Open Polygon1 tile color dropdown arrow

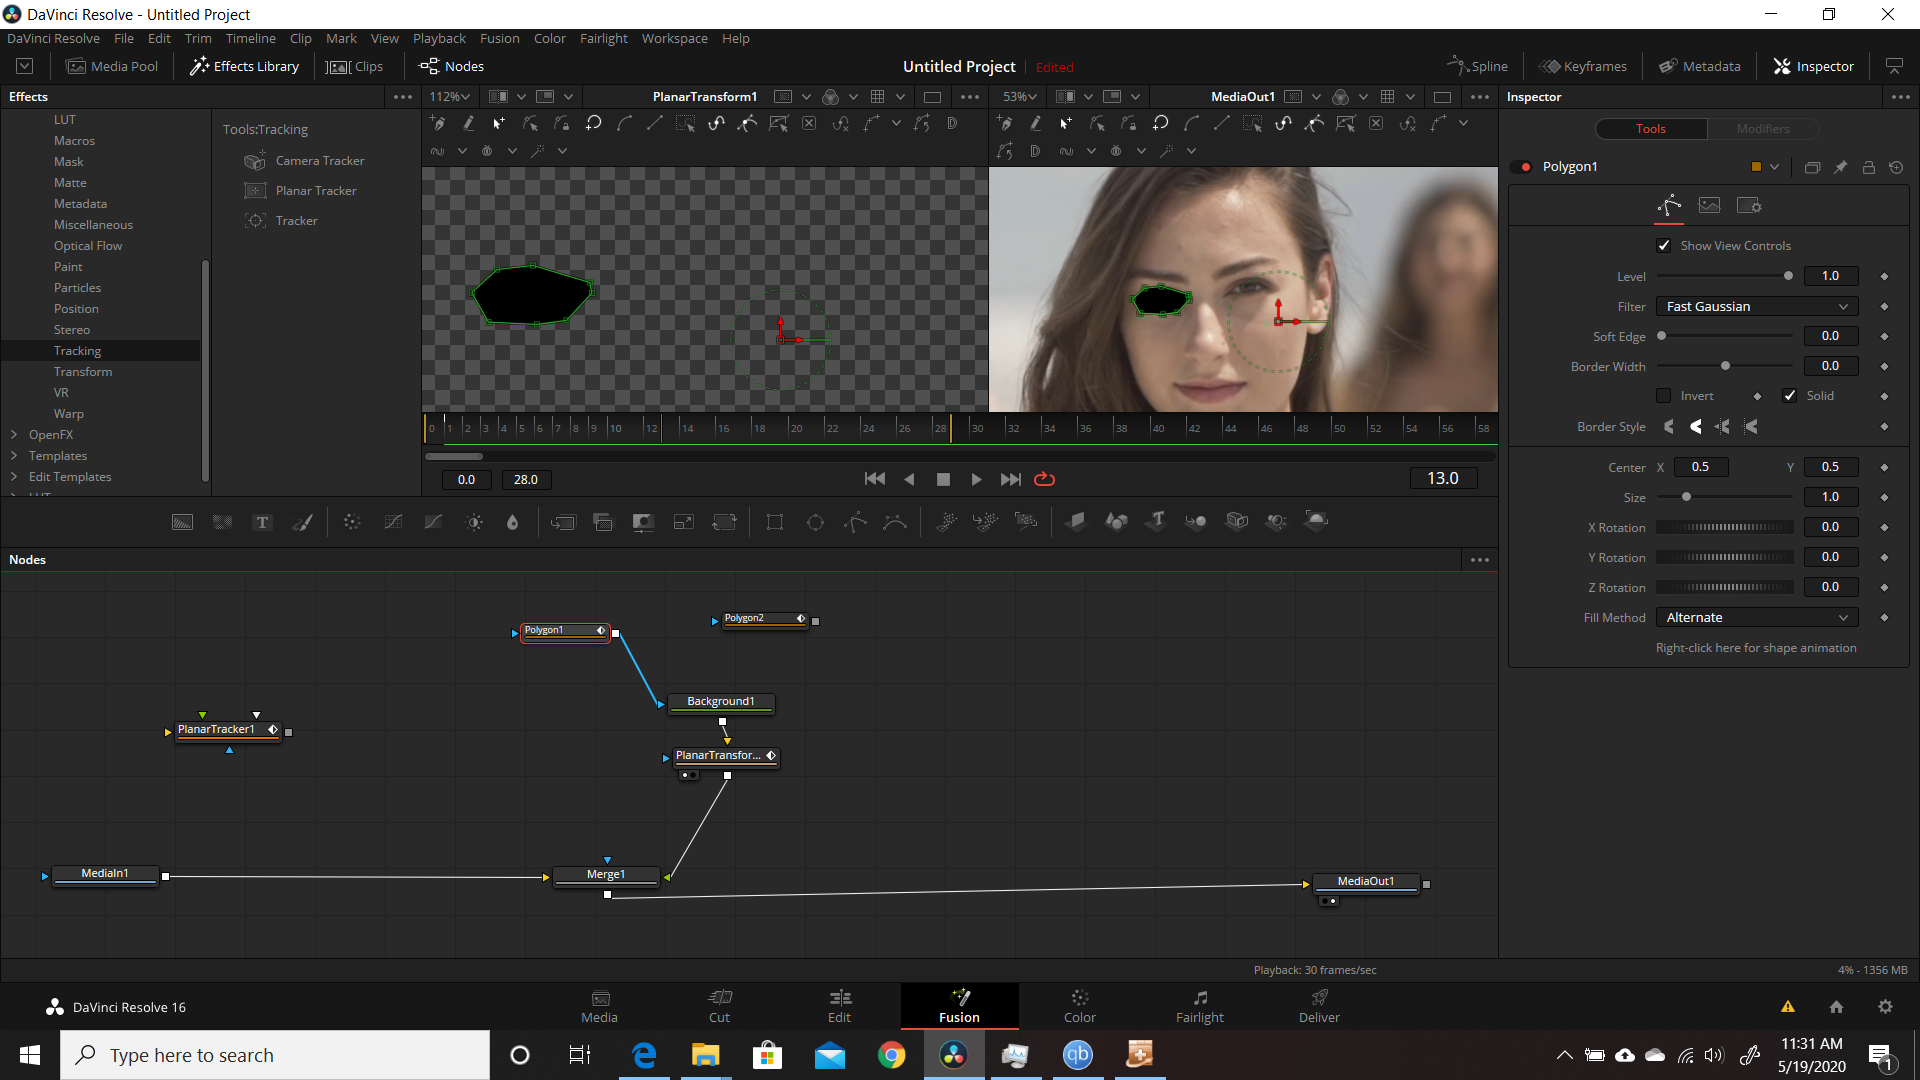pyautogui.click(x=1774, y=167)
